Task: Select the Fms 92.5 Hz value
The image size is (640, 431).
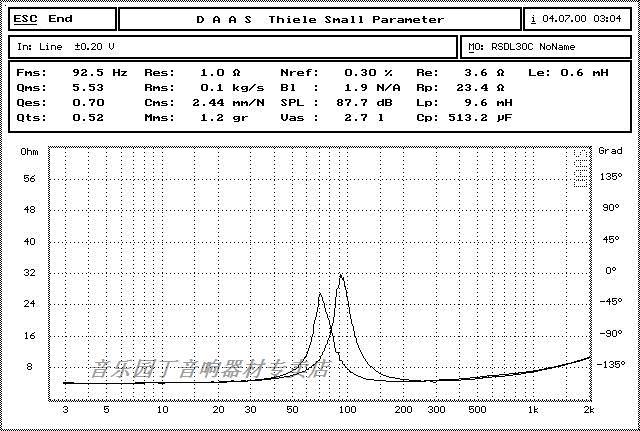Action: point(99,73)
